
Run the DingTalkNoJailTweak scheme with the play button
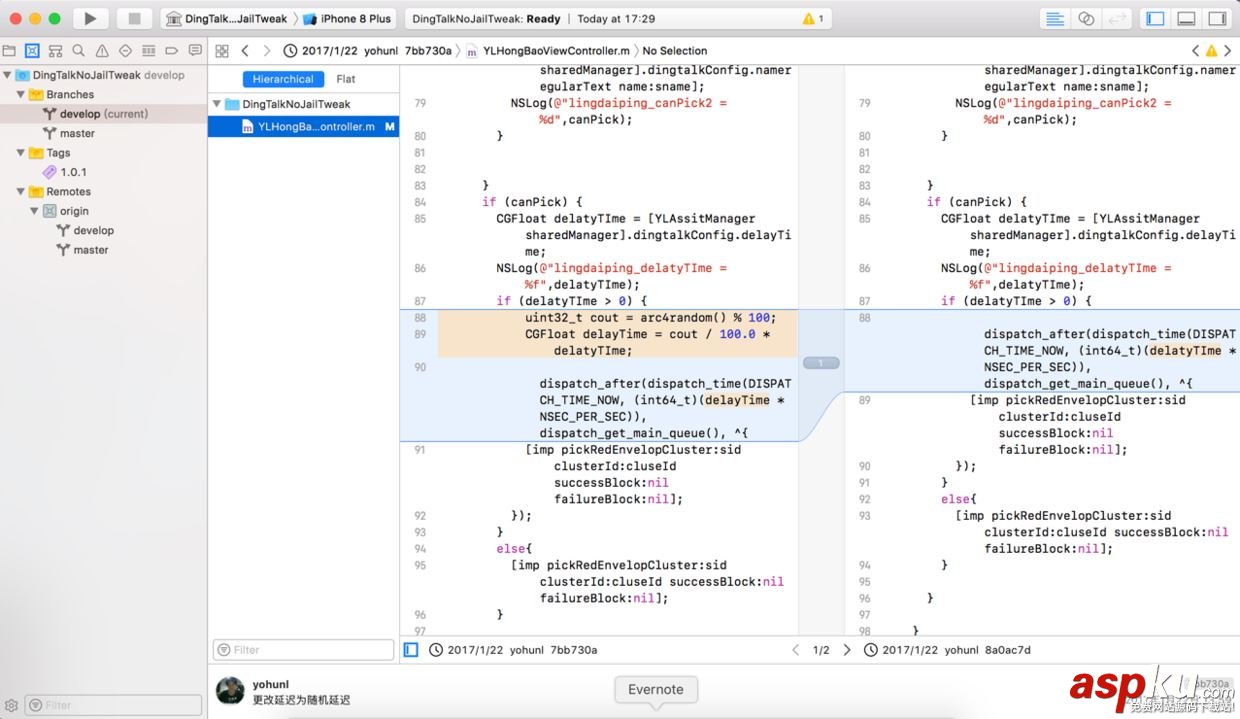[89, 17]
